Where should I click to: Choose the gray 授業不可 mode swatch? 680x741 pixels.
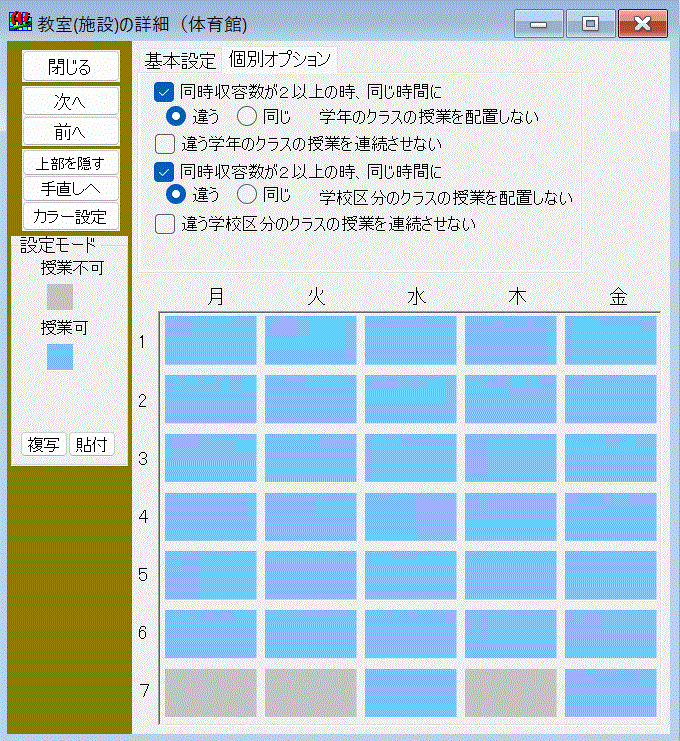click(x=60, y=297)
